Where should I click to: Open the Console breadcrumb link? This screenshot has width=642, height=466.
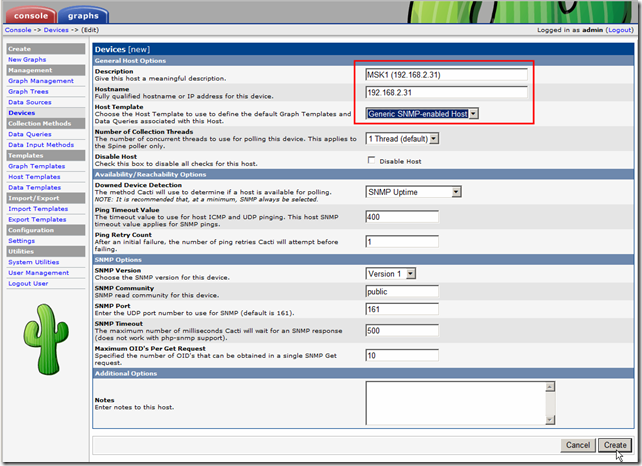(x=18, y=30)
